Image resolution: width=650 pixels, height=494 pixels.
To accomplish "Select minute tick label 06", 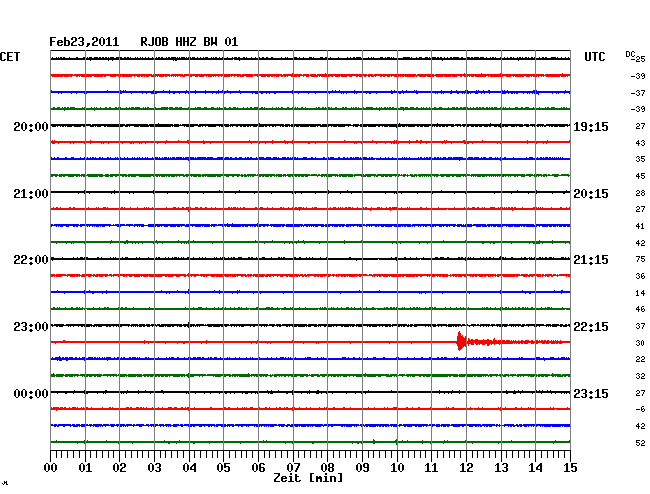I will pos(258,467).
